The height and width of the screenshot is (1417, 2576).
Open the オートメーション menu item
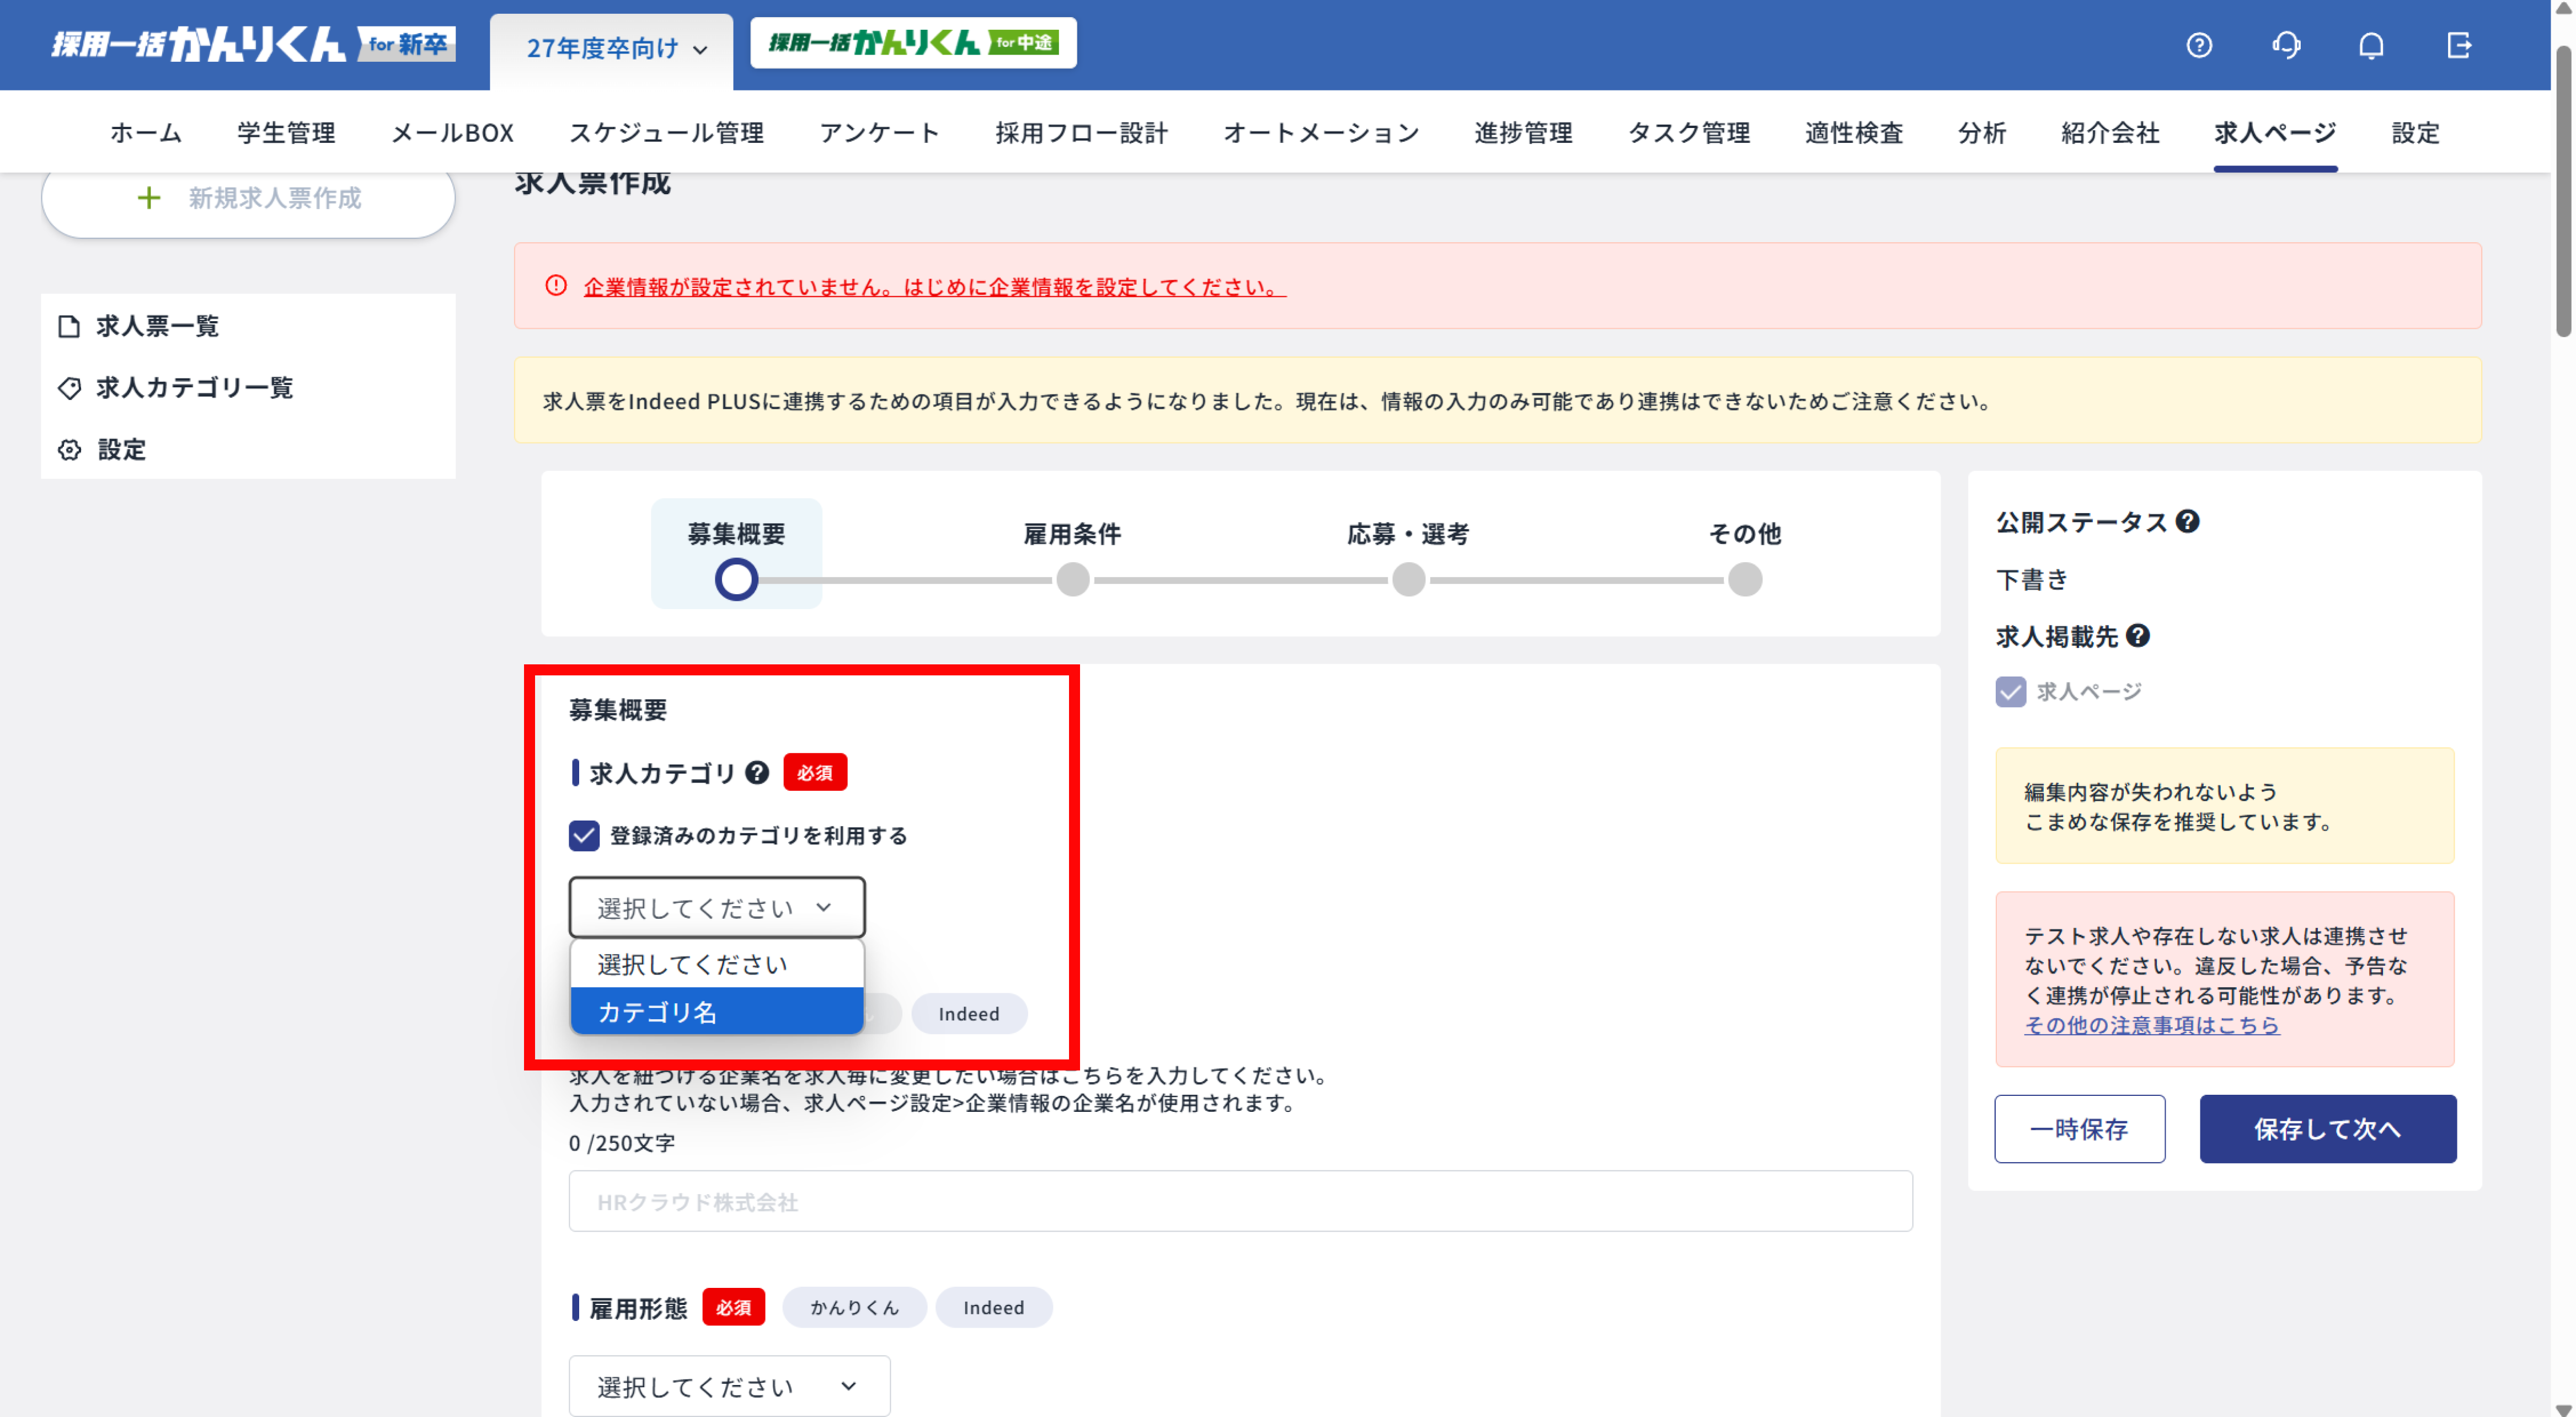pos(1321,132)
